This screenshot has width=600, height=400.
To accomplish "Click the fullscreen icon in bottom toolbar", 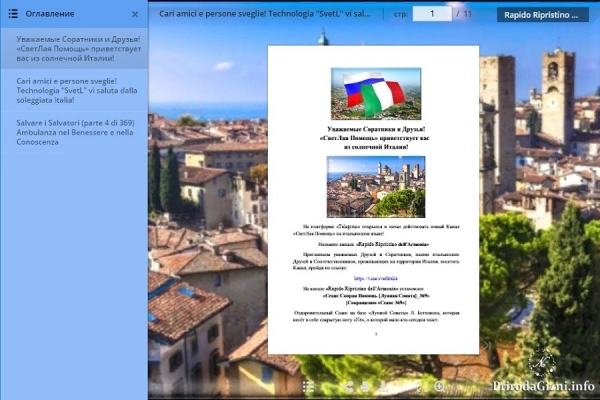I will pos(421,387).
